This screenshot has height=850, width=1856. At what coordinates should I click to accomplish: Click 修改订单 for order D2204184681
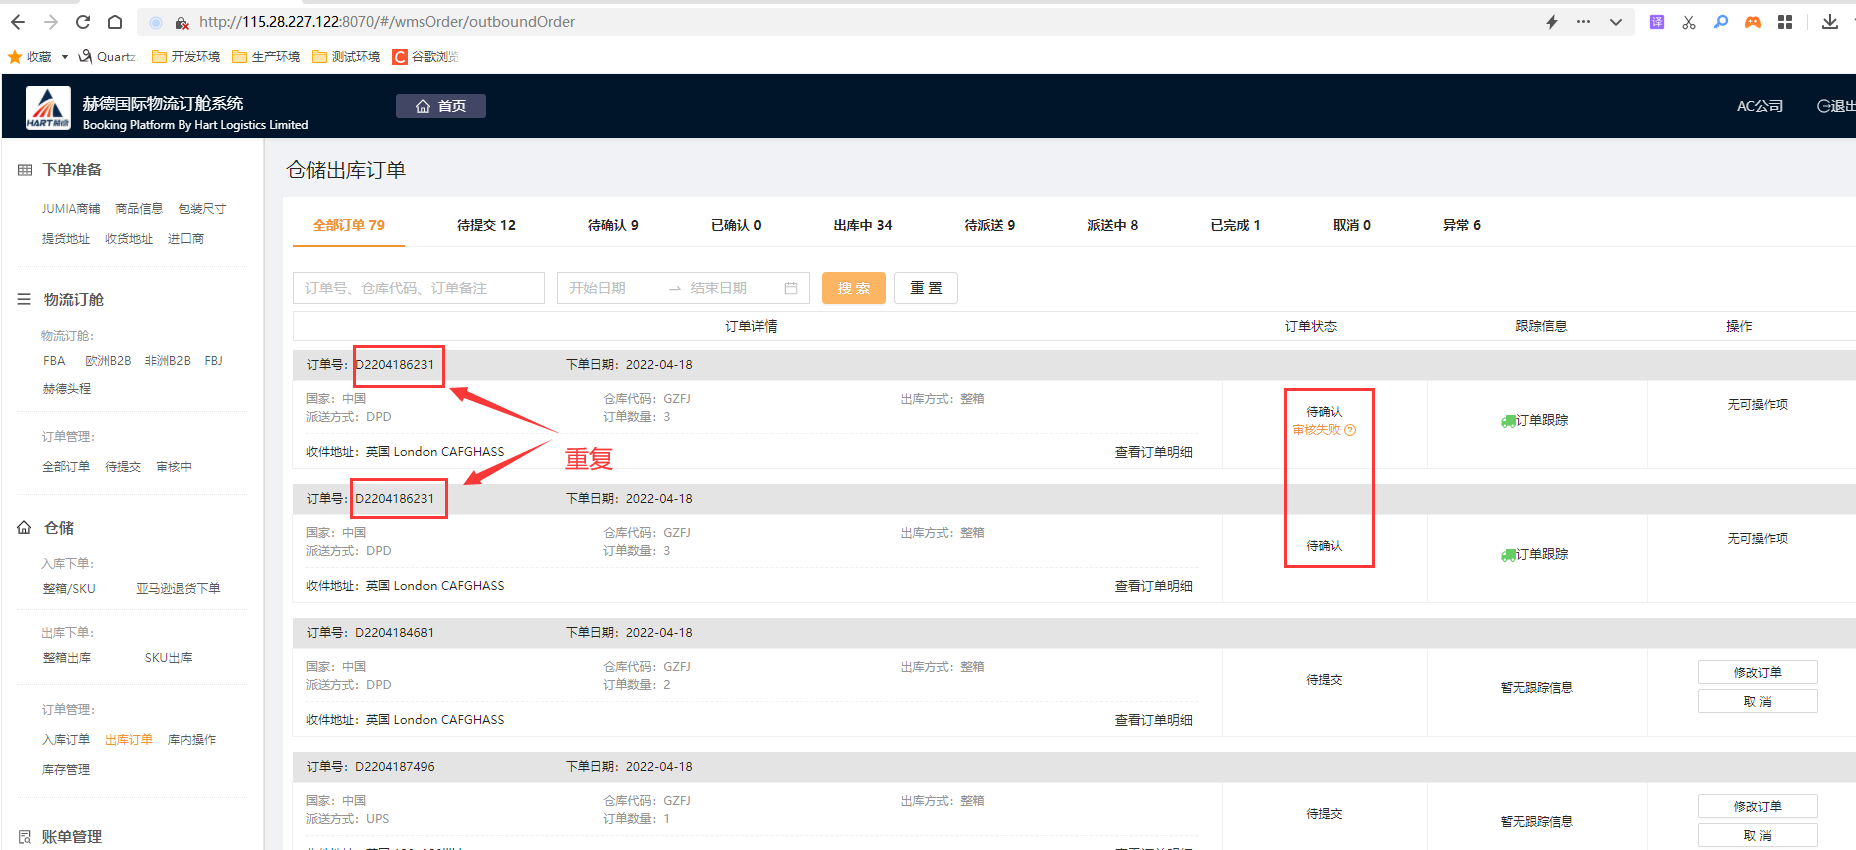tap(1757, 672)
